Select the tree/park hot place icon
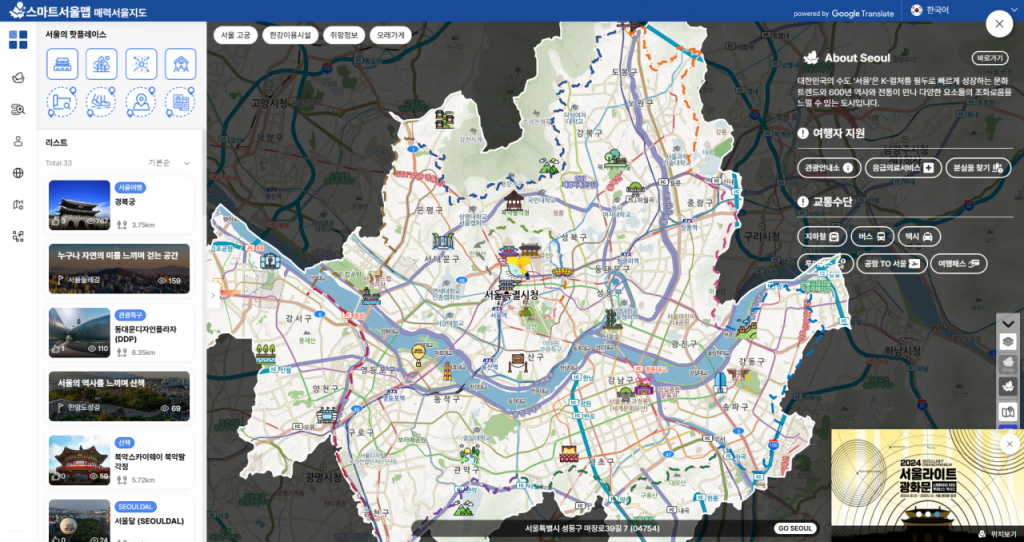This screenshot has height=542, width=1024. click(101, 64)
